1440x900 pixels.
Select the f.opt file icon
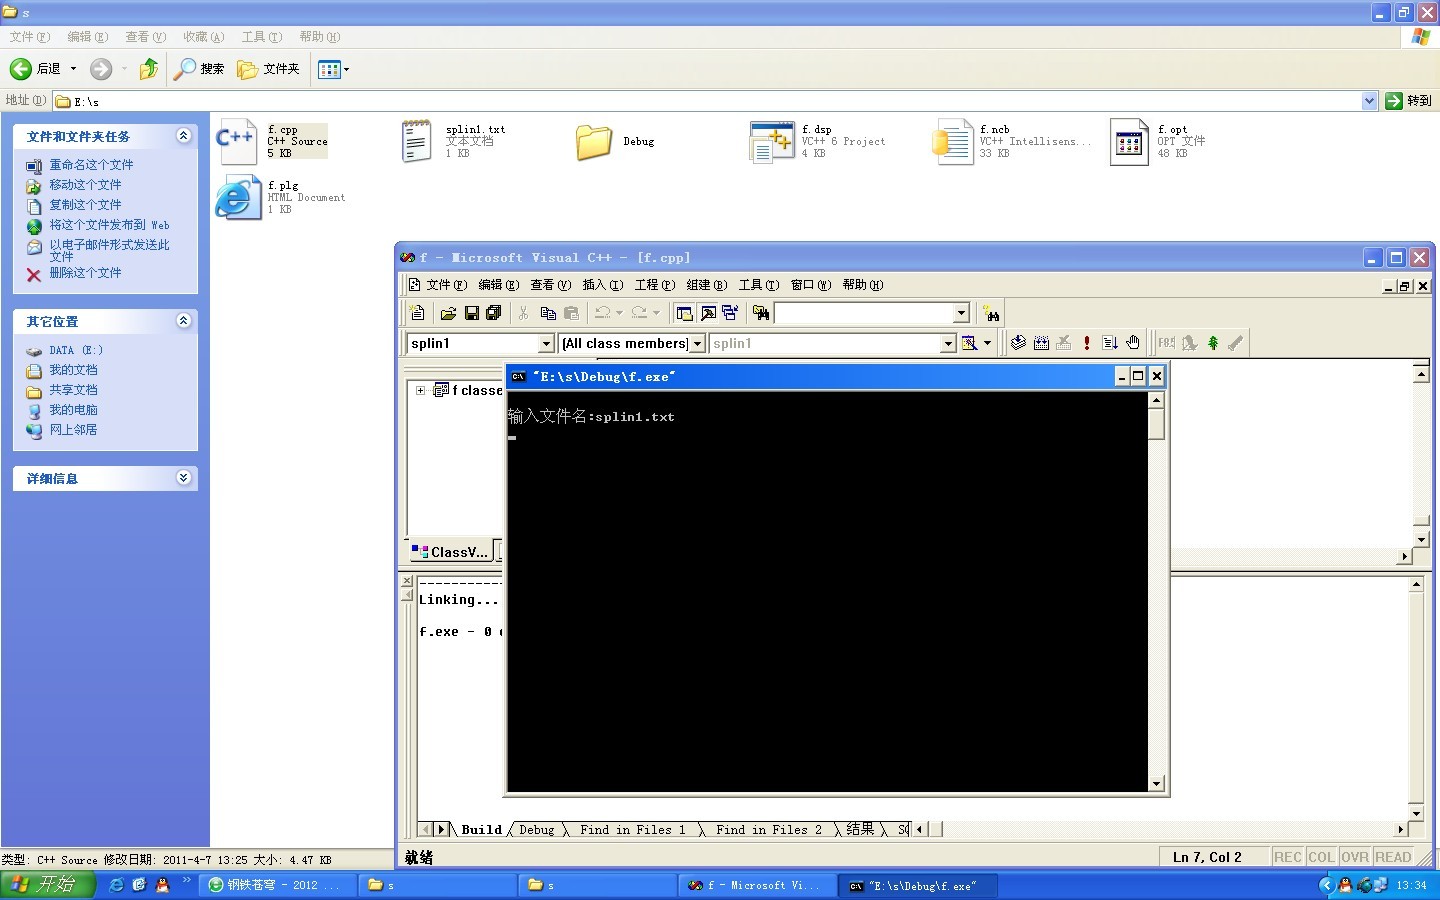point(1130,141)
